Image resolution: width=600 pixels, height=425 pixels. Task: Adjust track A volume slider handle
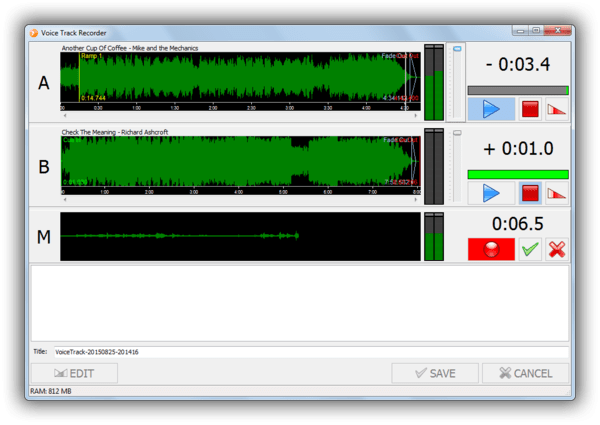coord(457,49)
